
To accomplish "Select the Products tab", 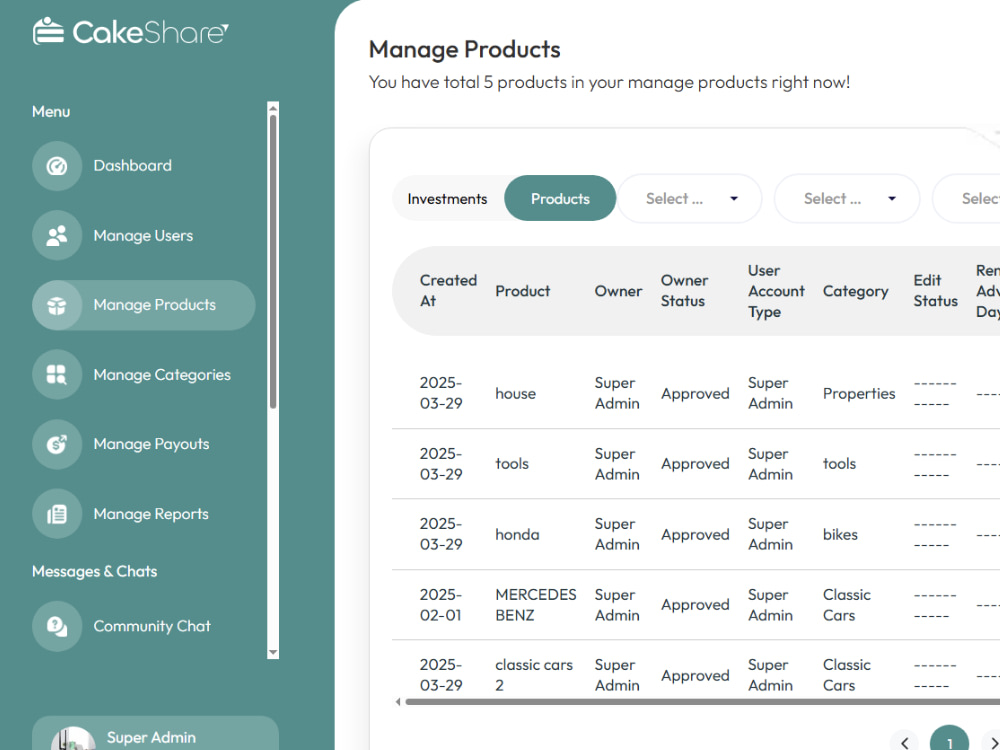I will point(560,198).
